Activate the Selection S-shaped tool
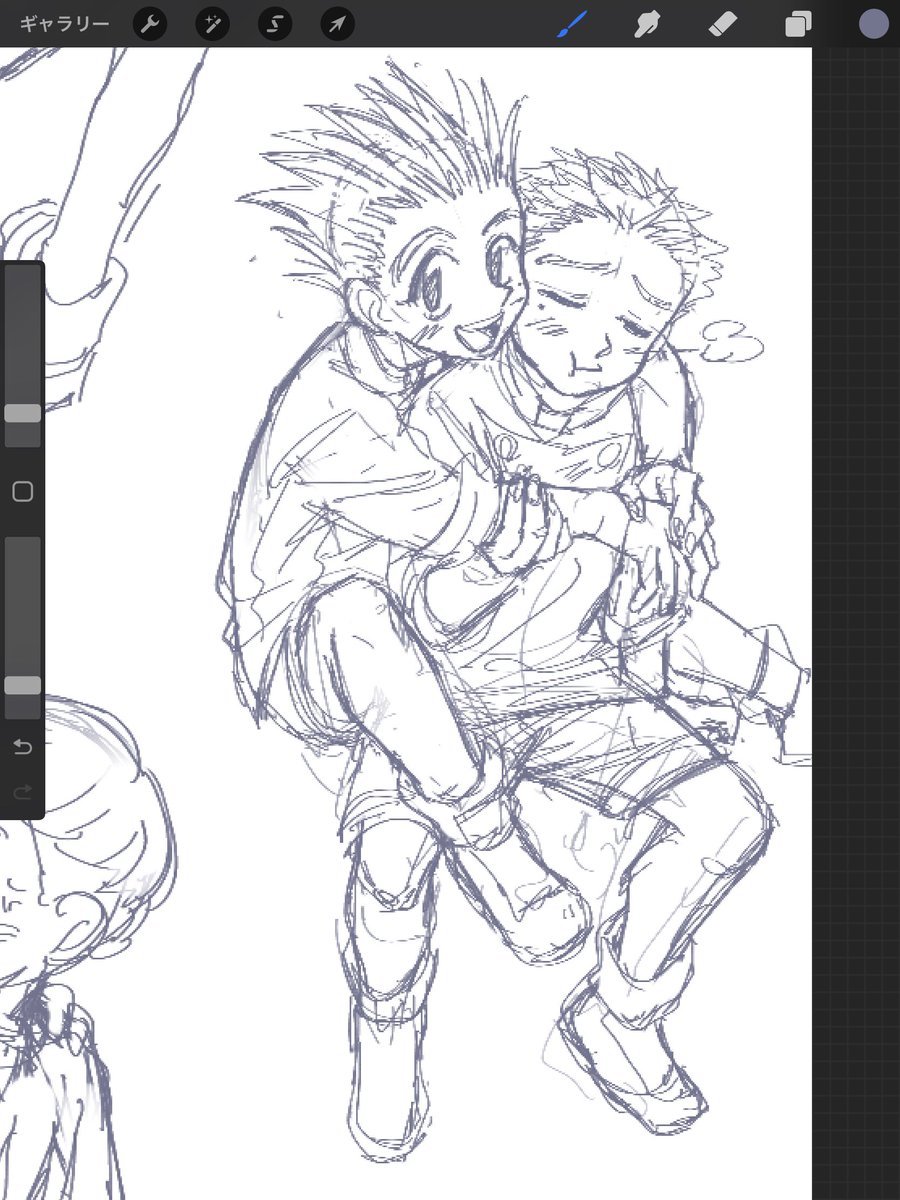 point(275,24)
